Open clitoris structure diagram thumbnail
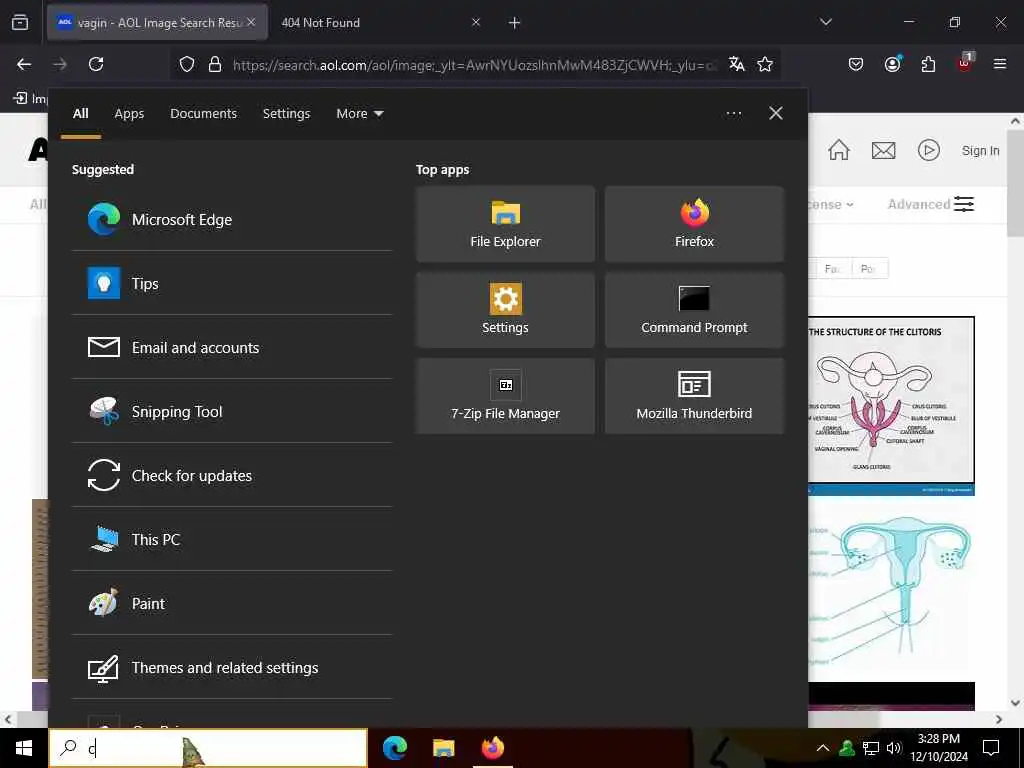 coord(891,406)
